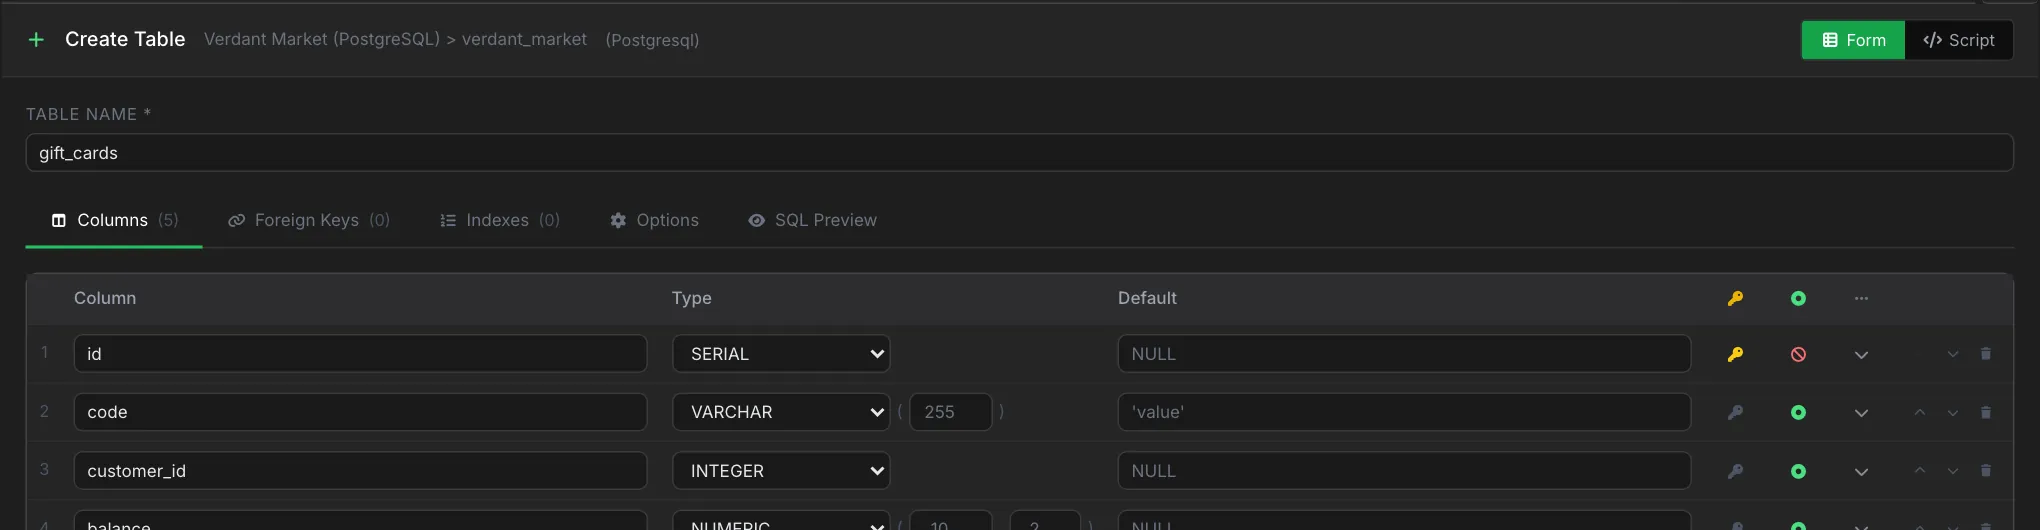Edit the customer_id column name field

pos(360,471)
